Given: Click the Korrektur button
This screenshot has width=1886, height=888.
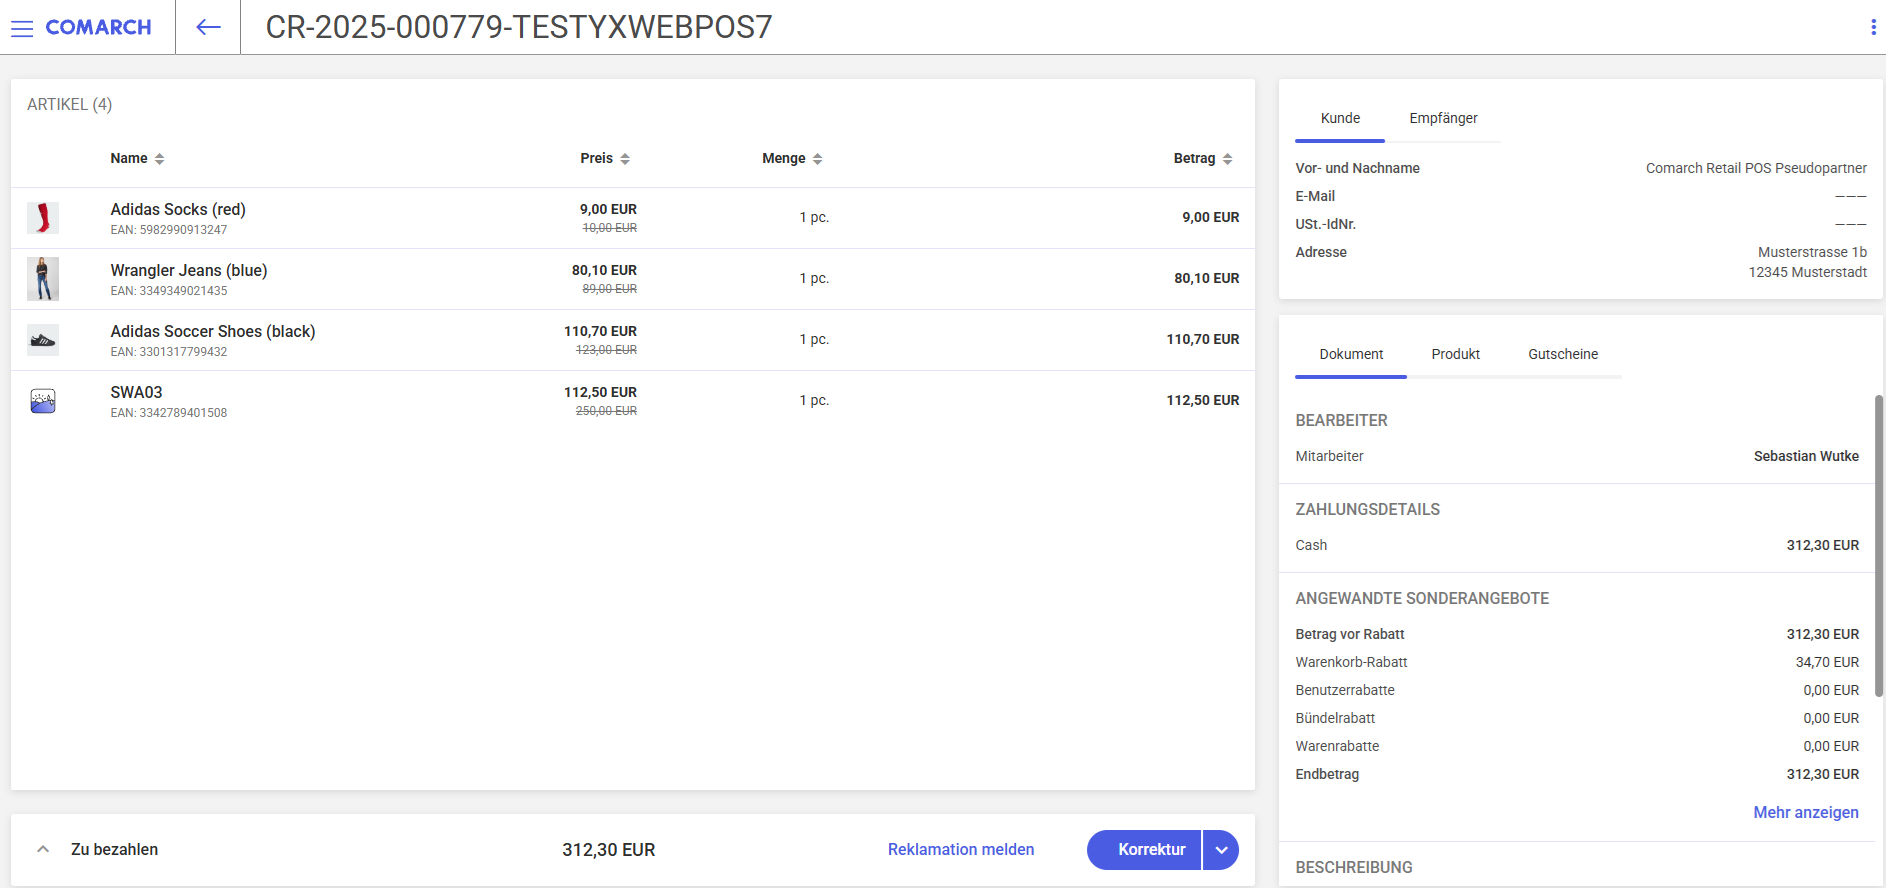Looking at the screenshot, I should (x=1144, y=850).
